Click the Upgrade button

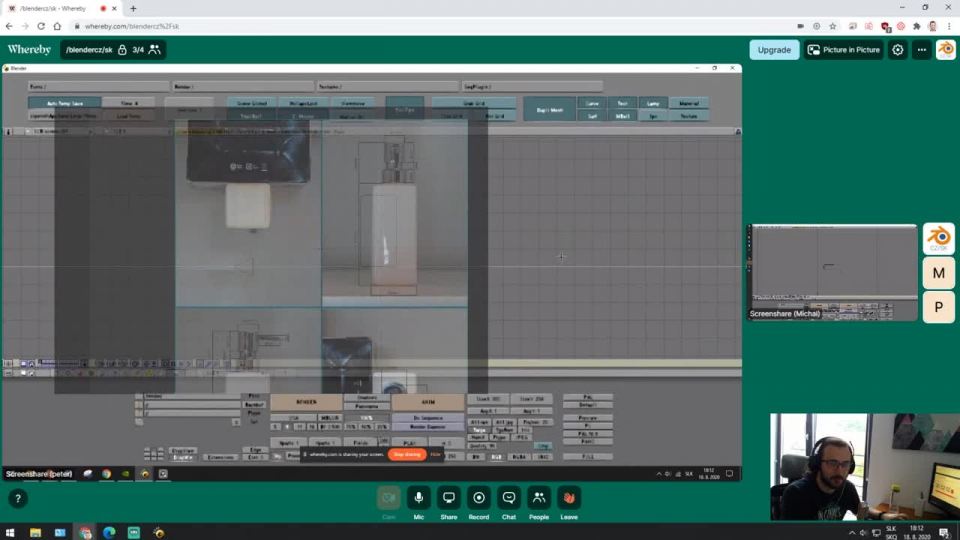coord(774,50)
